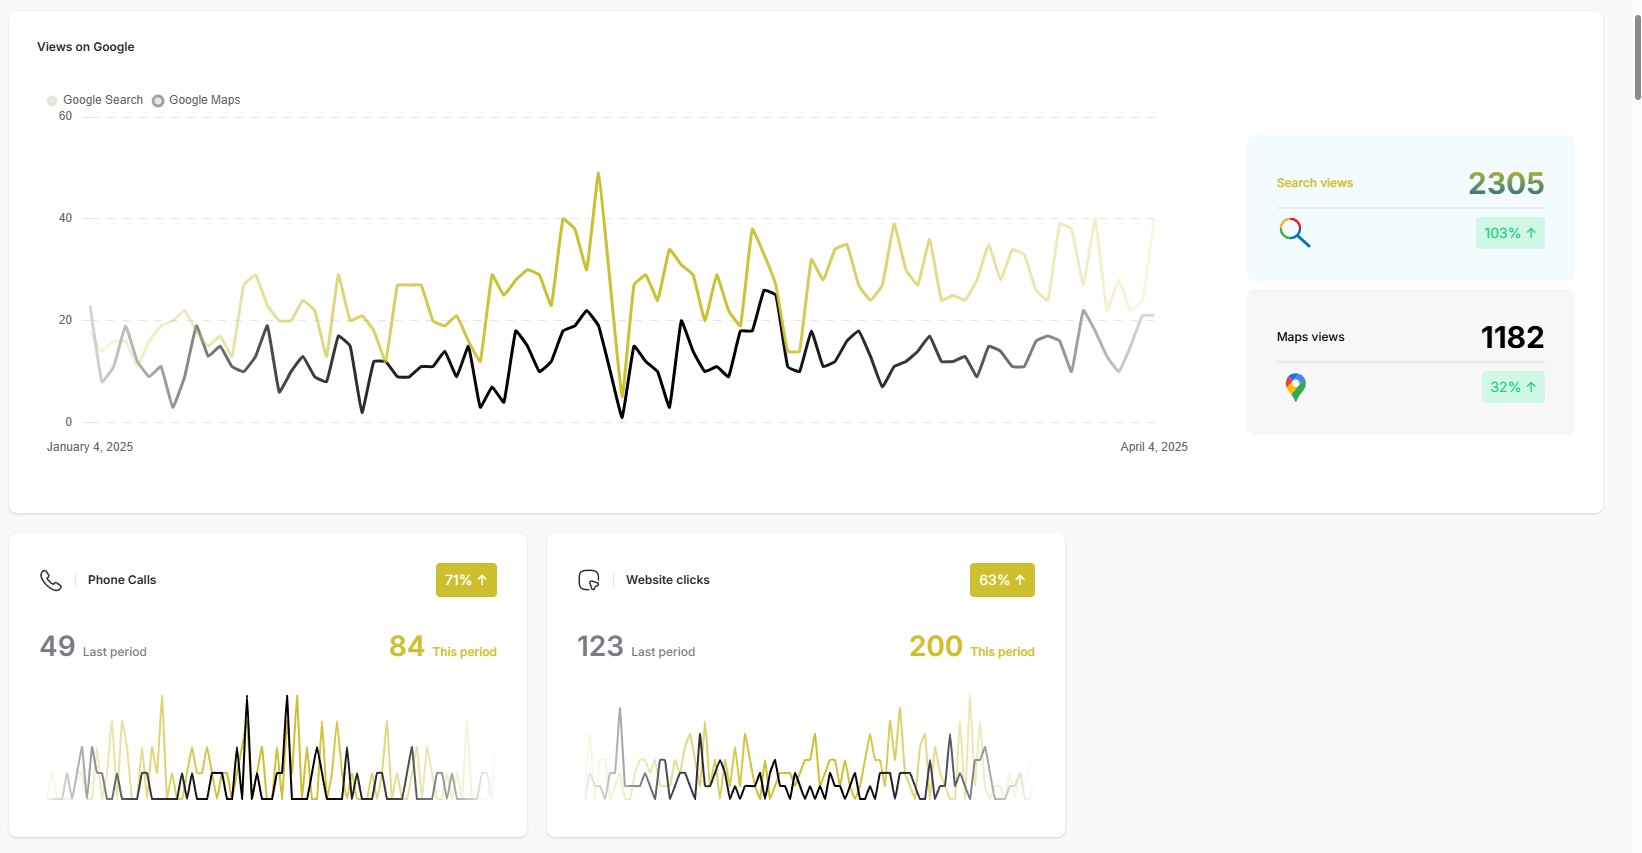The image size is (1642, 853).
Task: Click the 32% Maps views badge
Action: click(1512, 387)
